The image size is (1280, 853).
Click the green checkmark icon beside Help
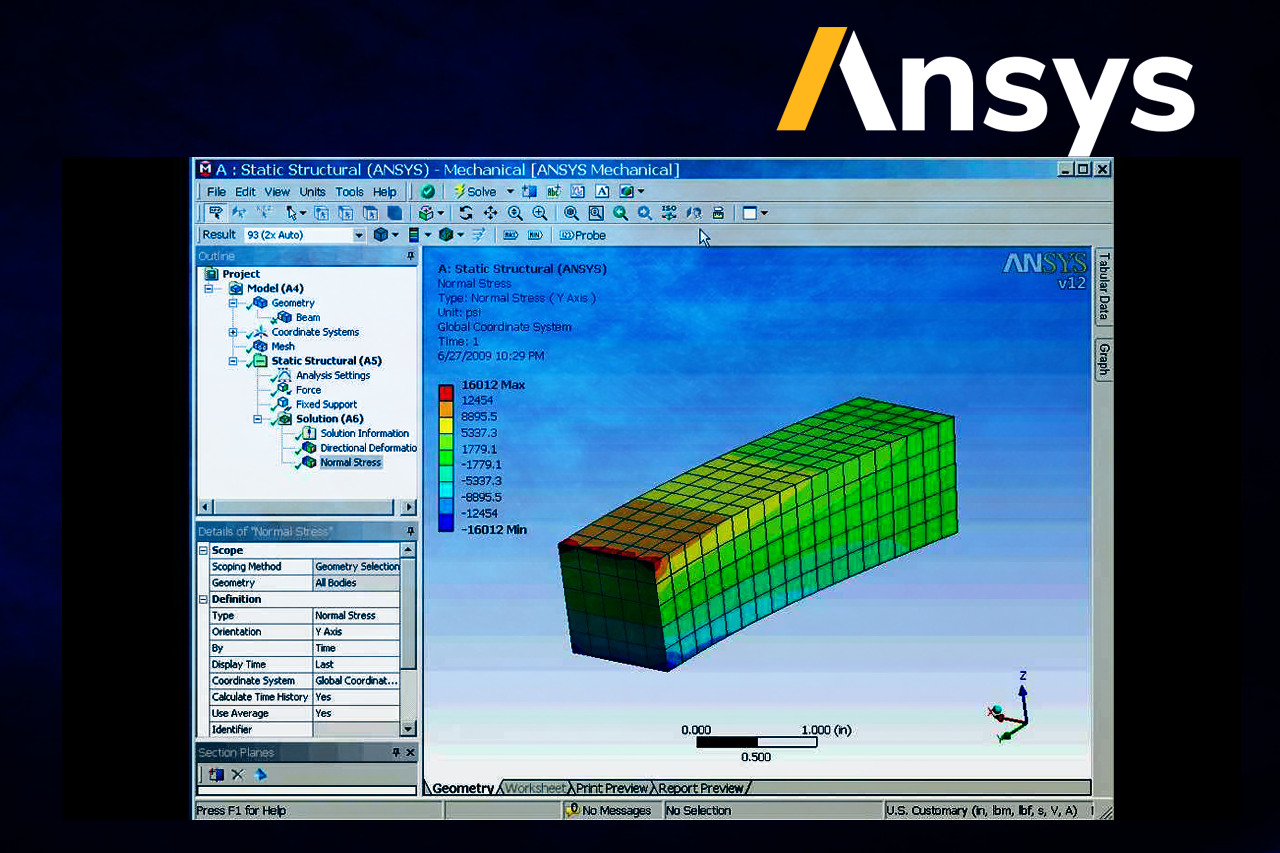click(428, 191)
